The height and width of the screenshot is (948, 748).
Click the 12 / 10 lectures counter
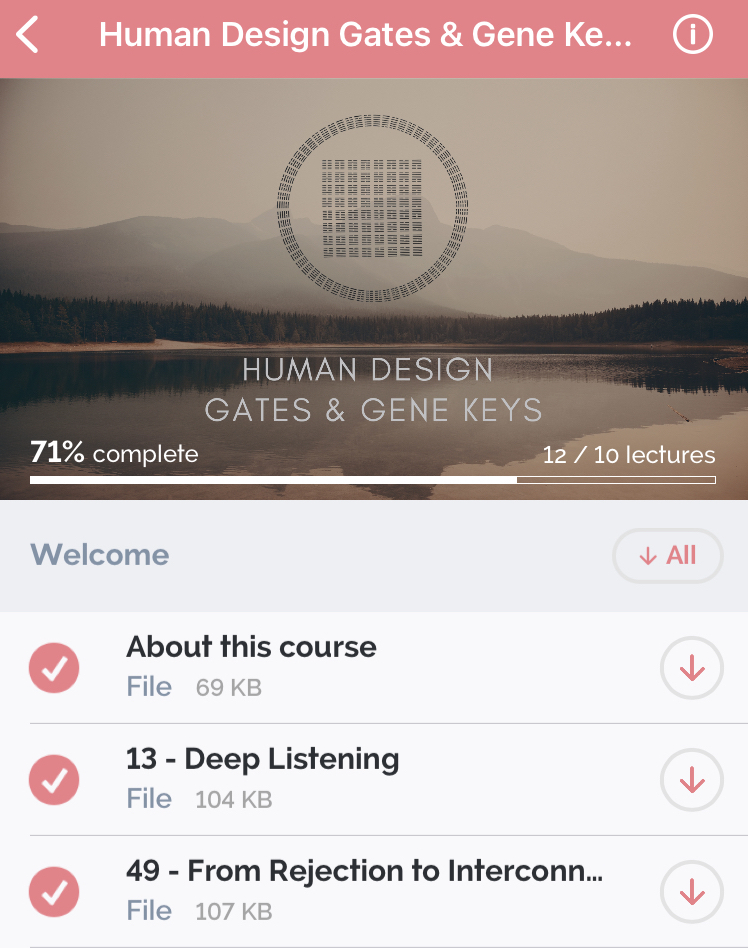pyautogui.click(x=629, y=455)
